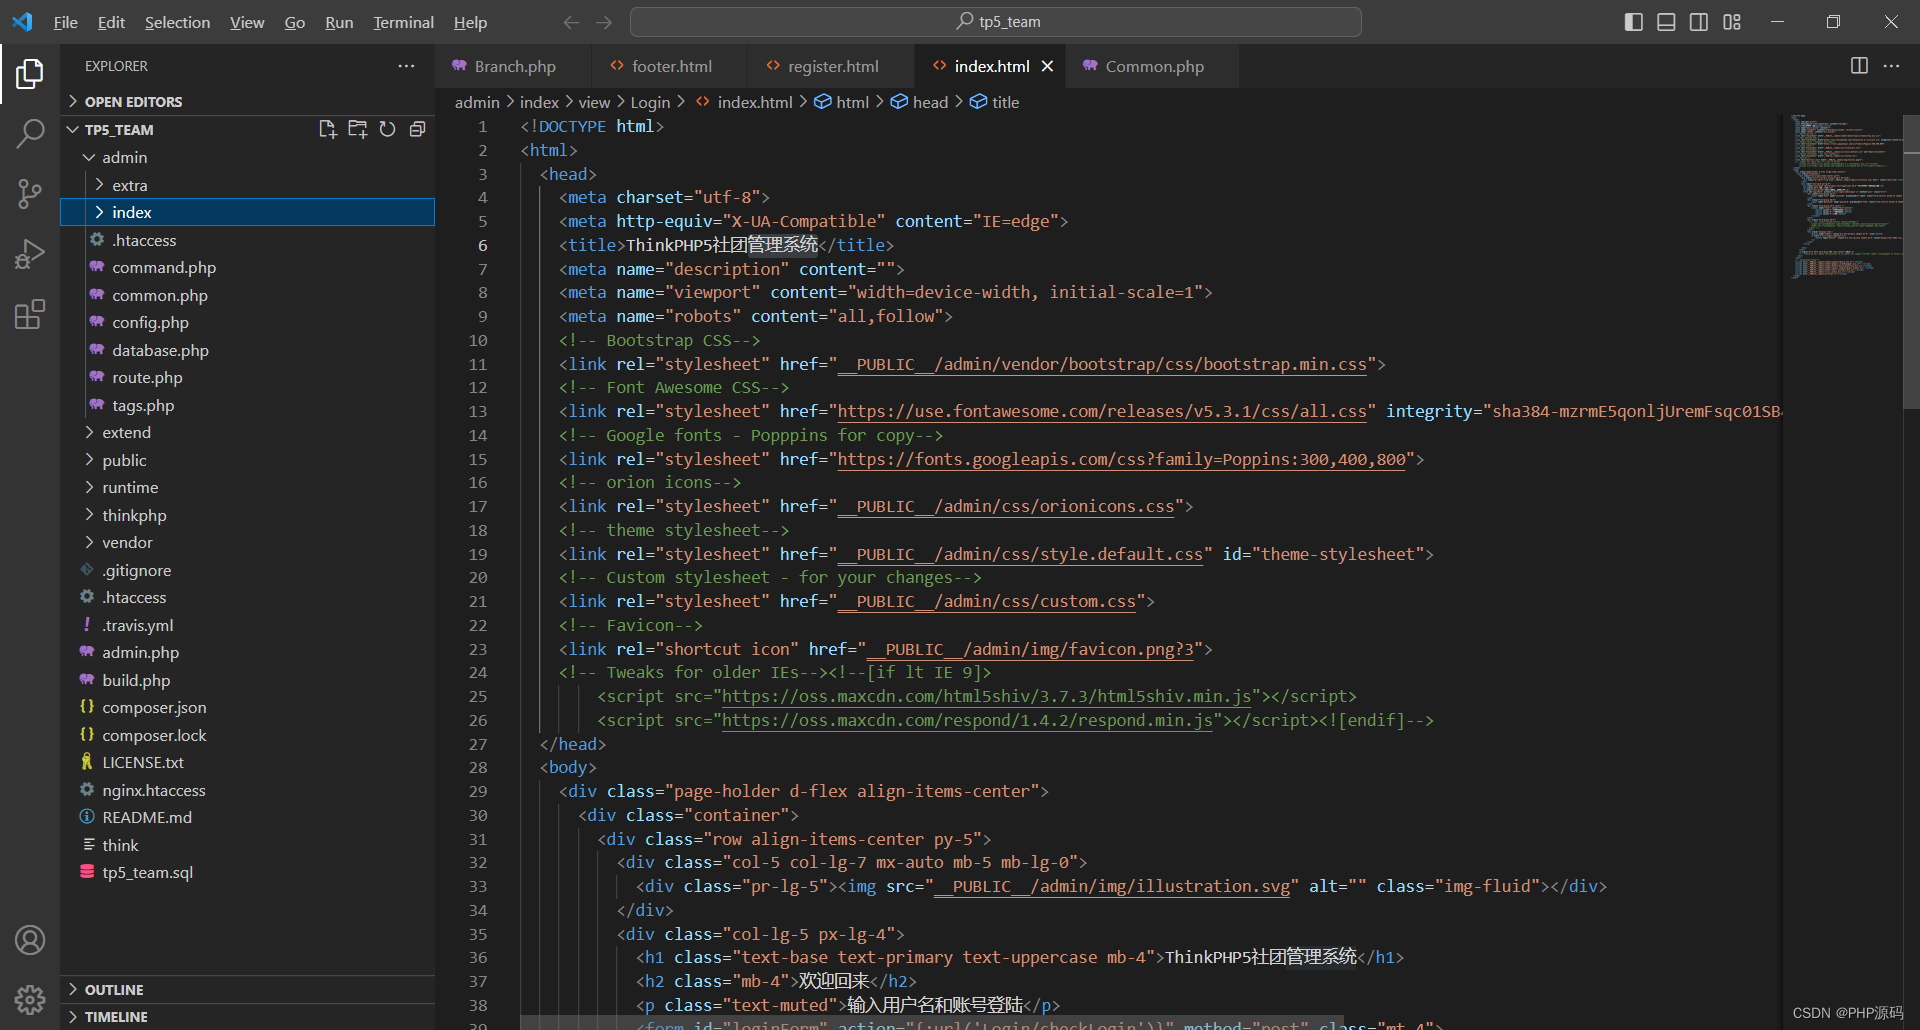Open the Run menu
This screenshot has width=1920, height=1030.
point(339,22)
